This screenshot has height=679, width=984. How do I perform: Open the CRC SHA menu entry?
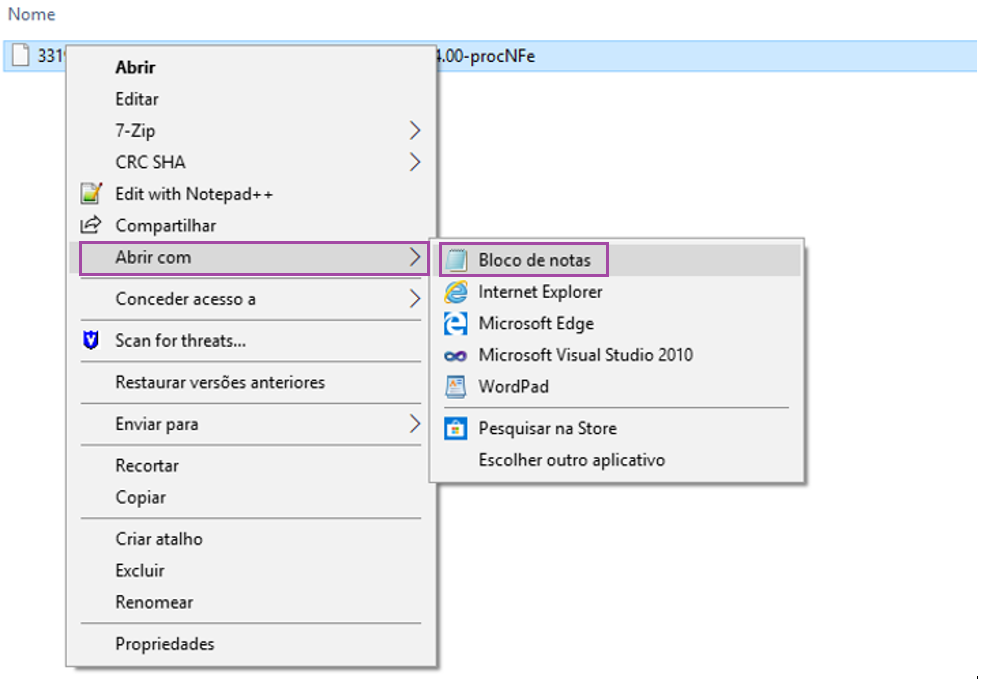click(251, 162)
